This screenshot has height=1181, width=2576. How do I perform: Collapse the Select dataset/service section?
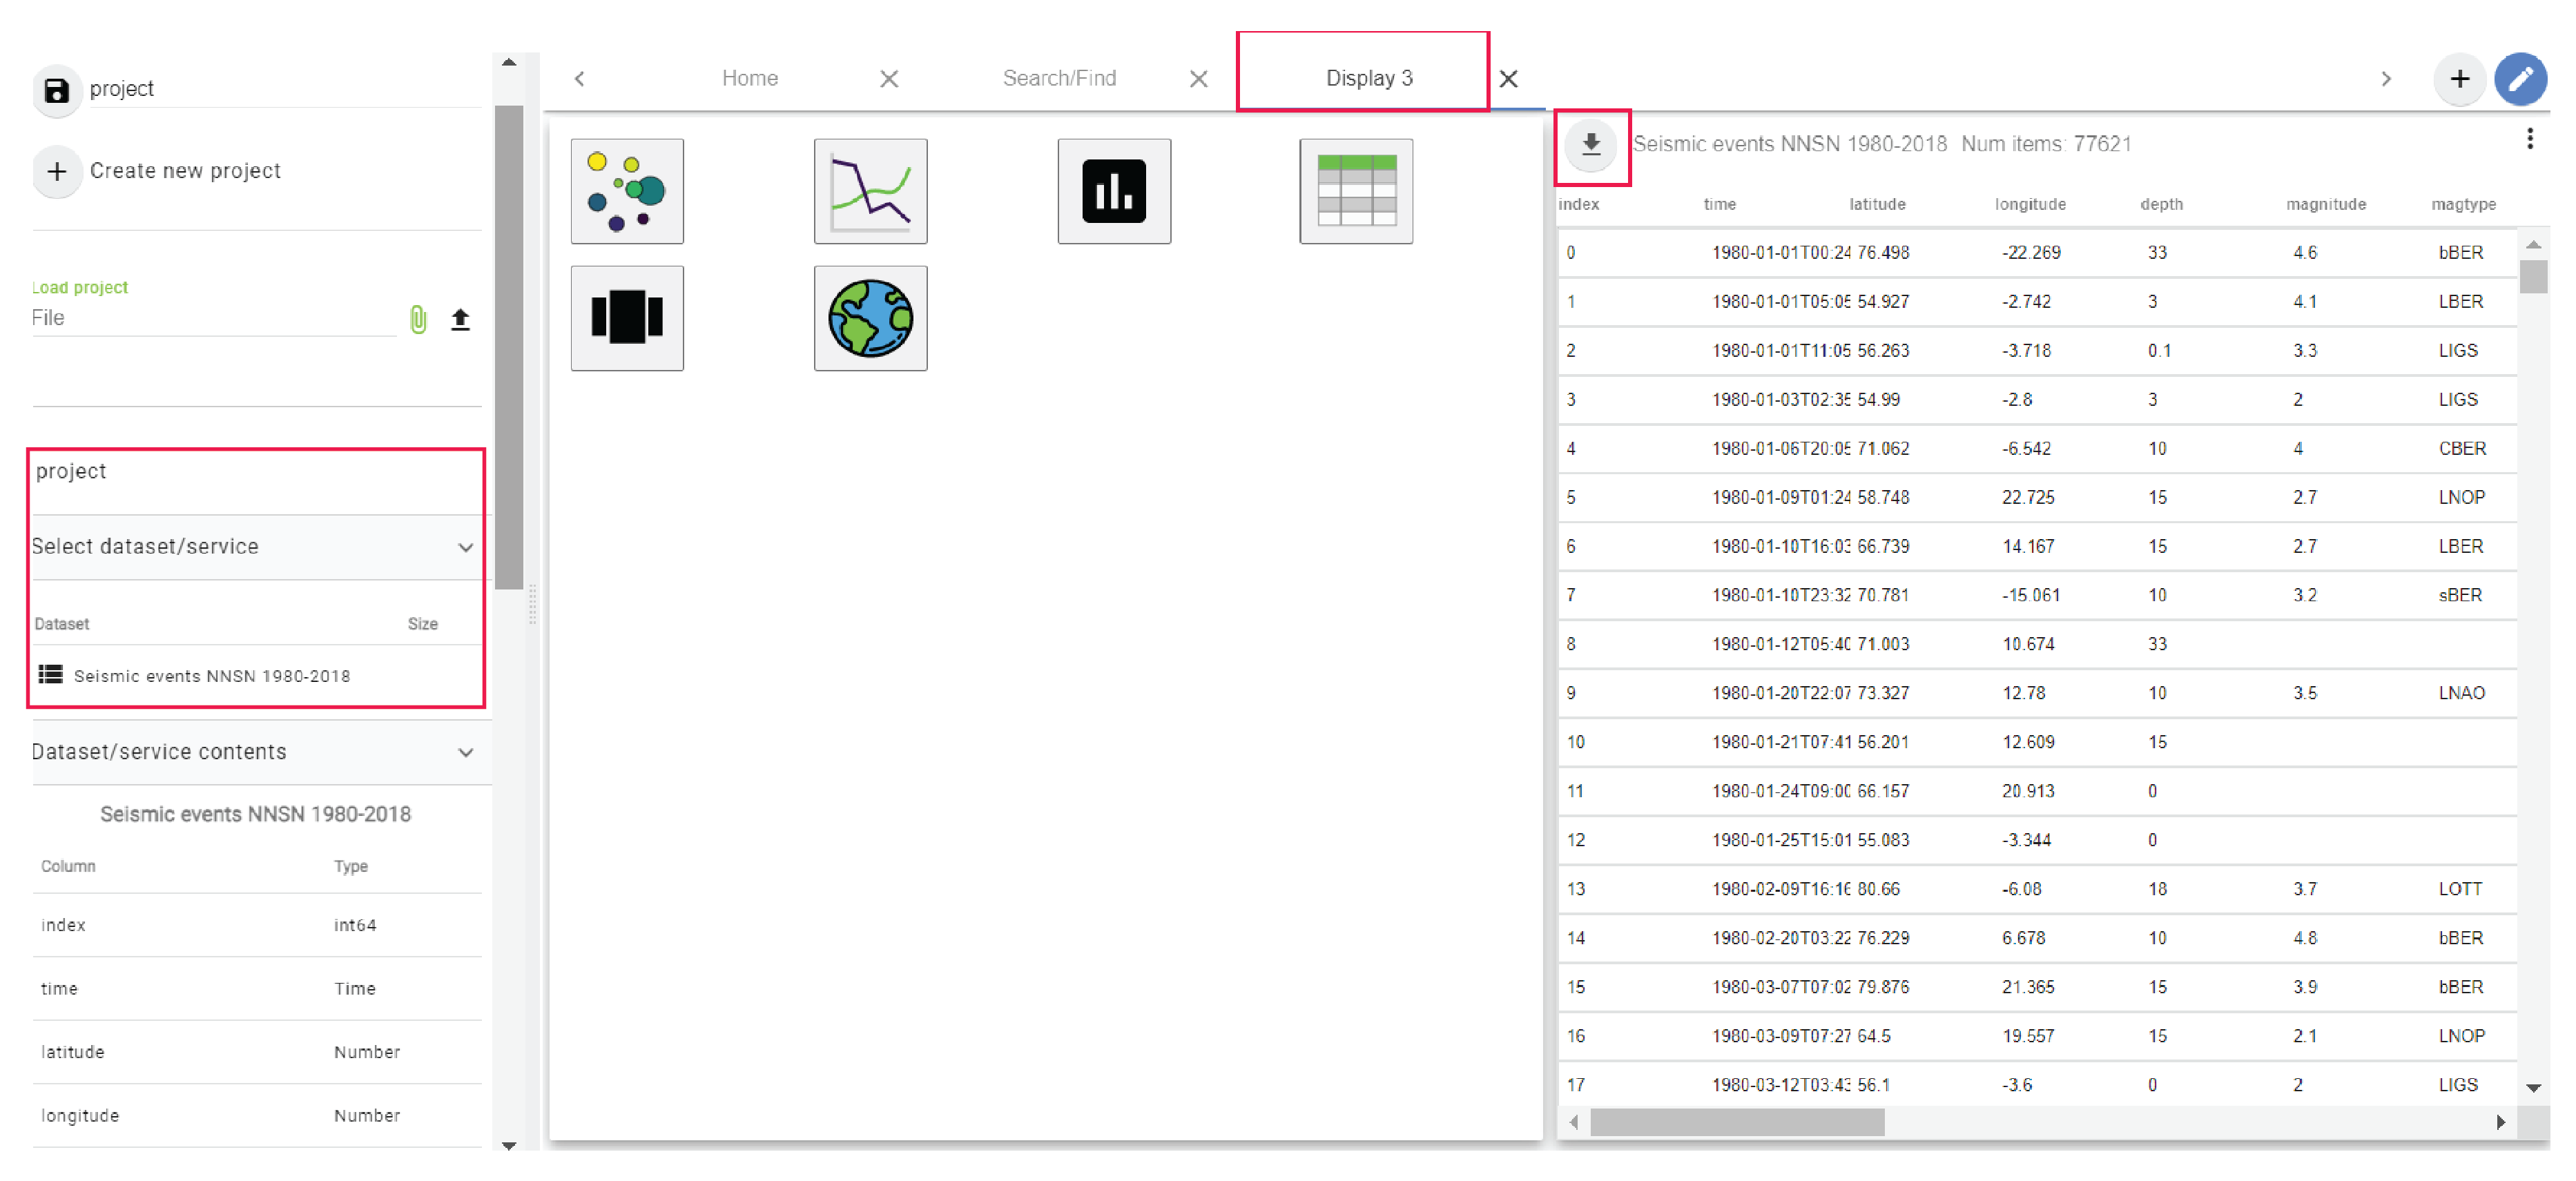click(x=465, y=547)
